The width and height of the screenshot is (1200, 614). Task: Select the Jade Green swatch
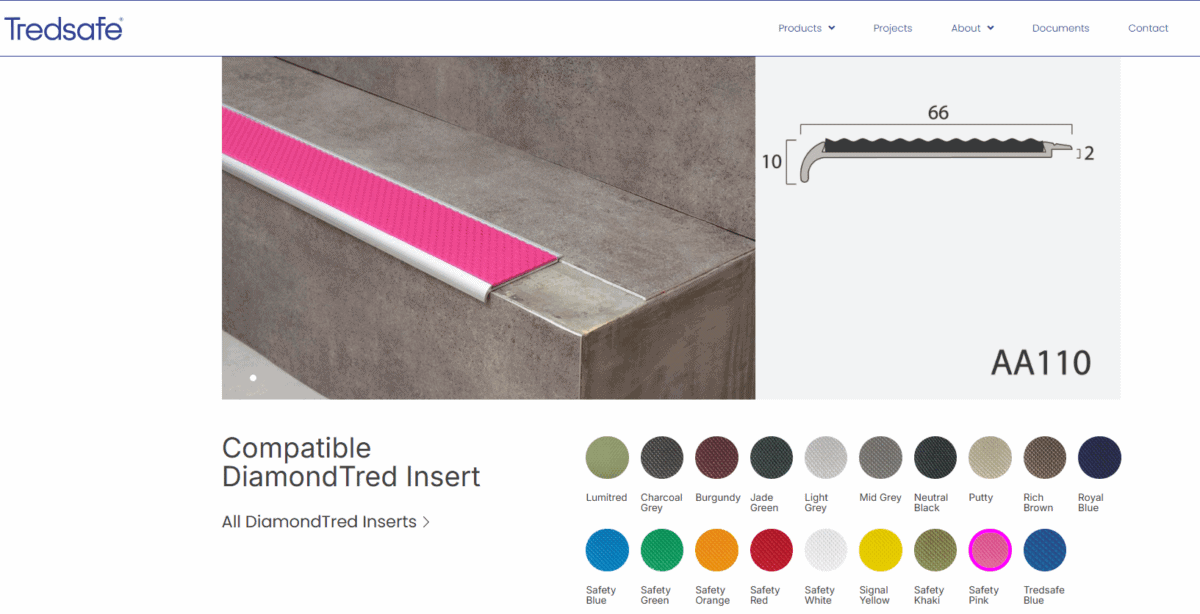[x=771, y=458]
